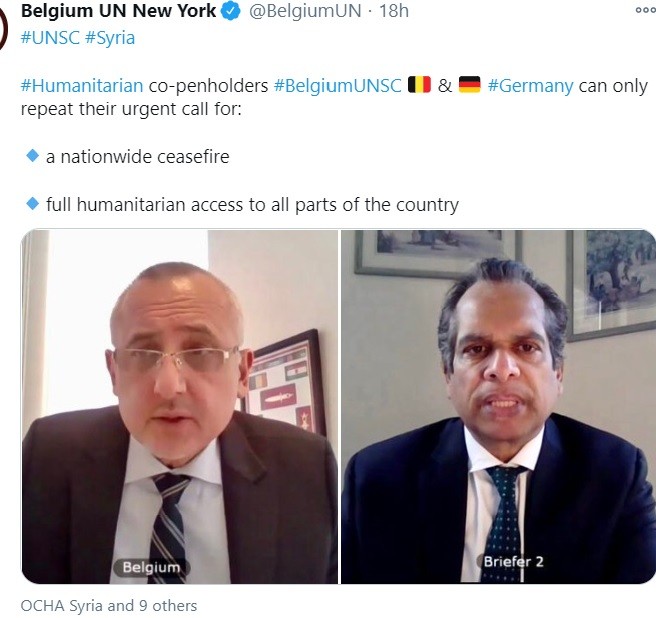Click the Briefer 2 caption label
Image resolution: width=656 pixels, height=618 pixels.
pos(513,562)
